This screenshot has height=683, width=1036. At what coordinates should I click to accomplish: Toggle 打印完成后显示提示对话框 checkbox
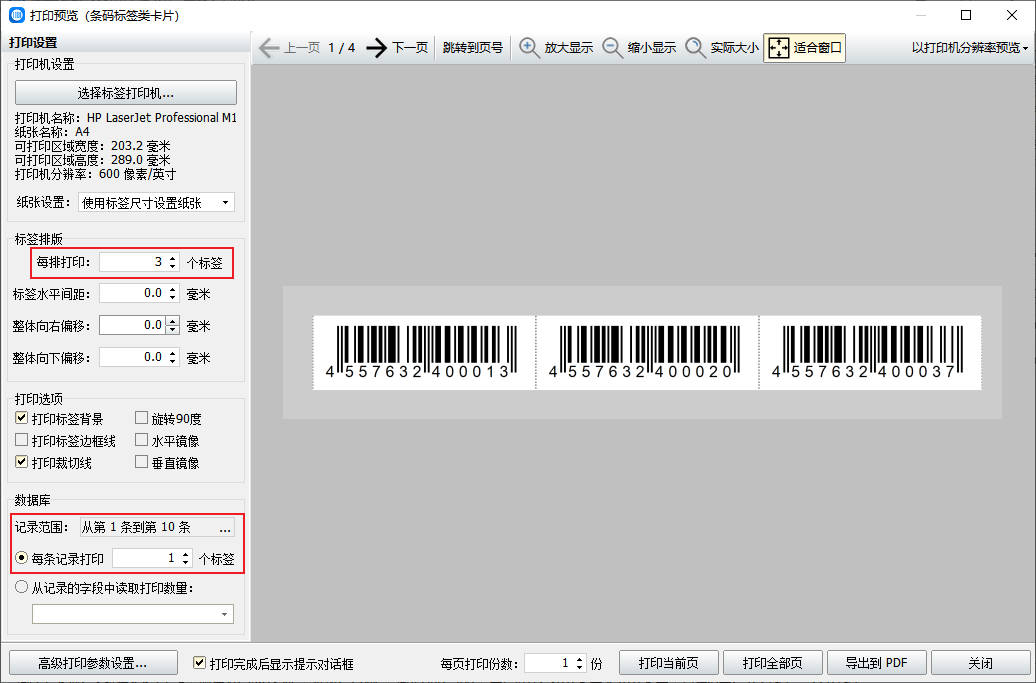coord(199,663)
